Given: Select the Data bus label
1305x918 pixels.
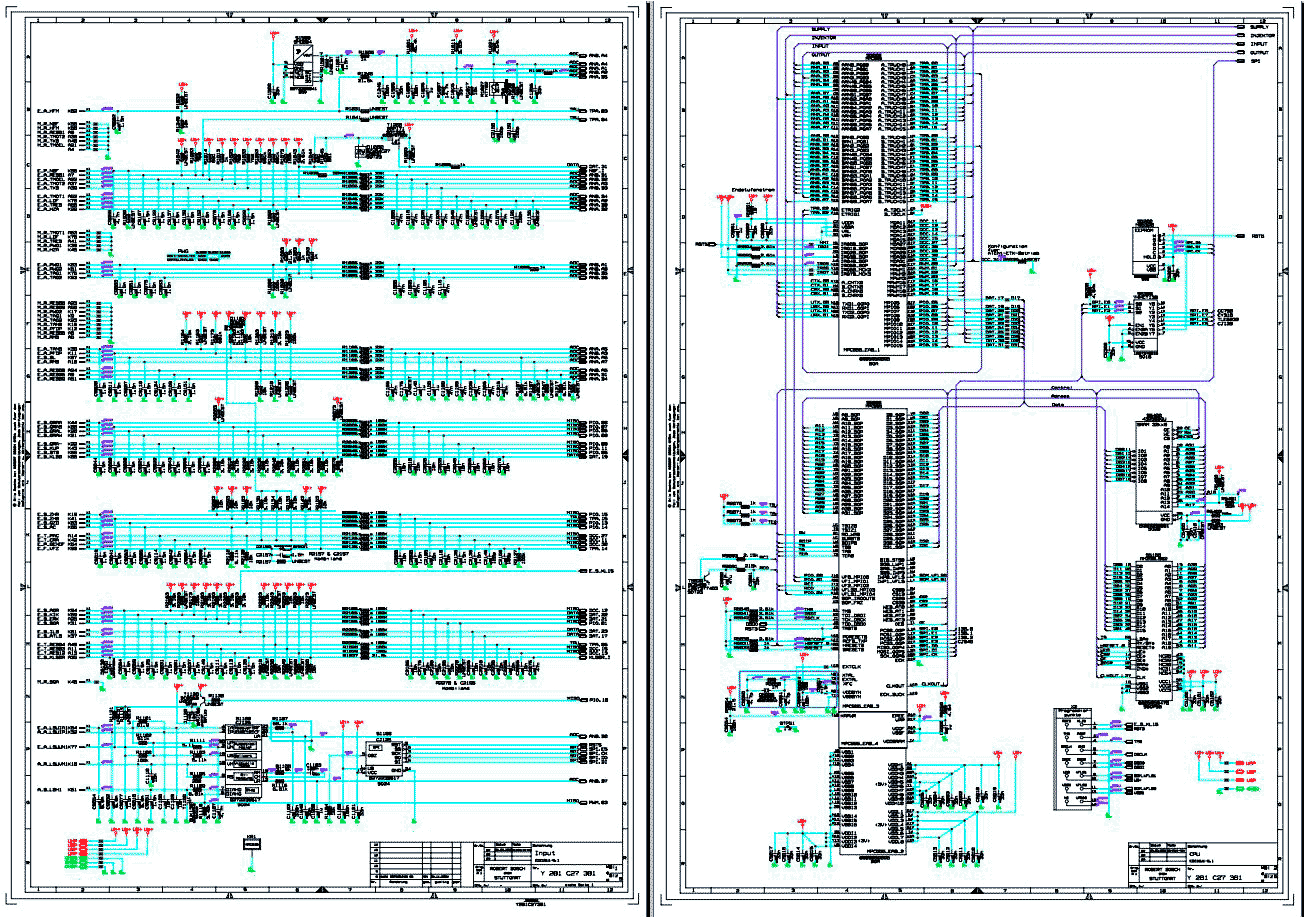Looking at the screenshot, I should [x=1060, y=404].
